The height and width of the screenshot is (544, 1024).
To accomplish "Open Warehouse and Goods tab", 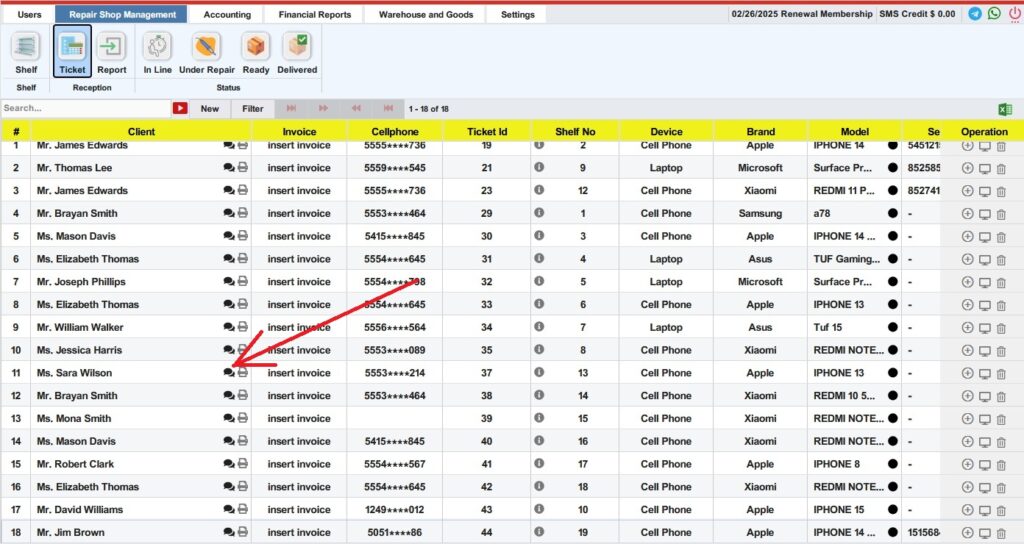I will click(x=426, y=14).
